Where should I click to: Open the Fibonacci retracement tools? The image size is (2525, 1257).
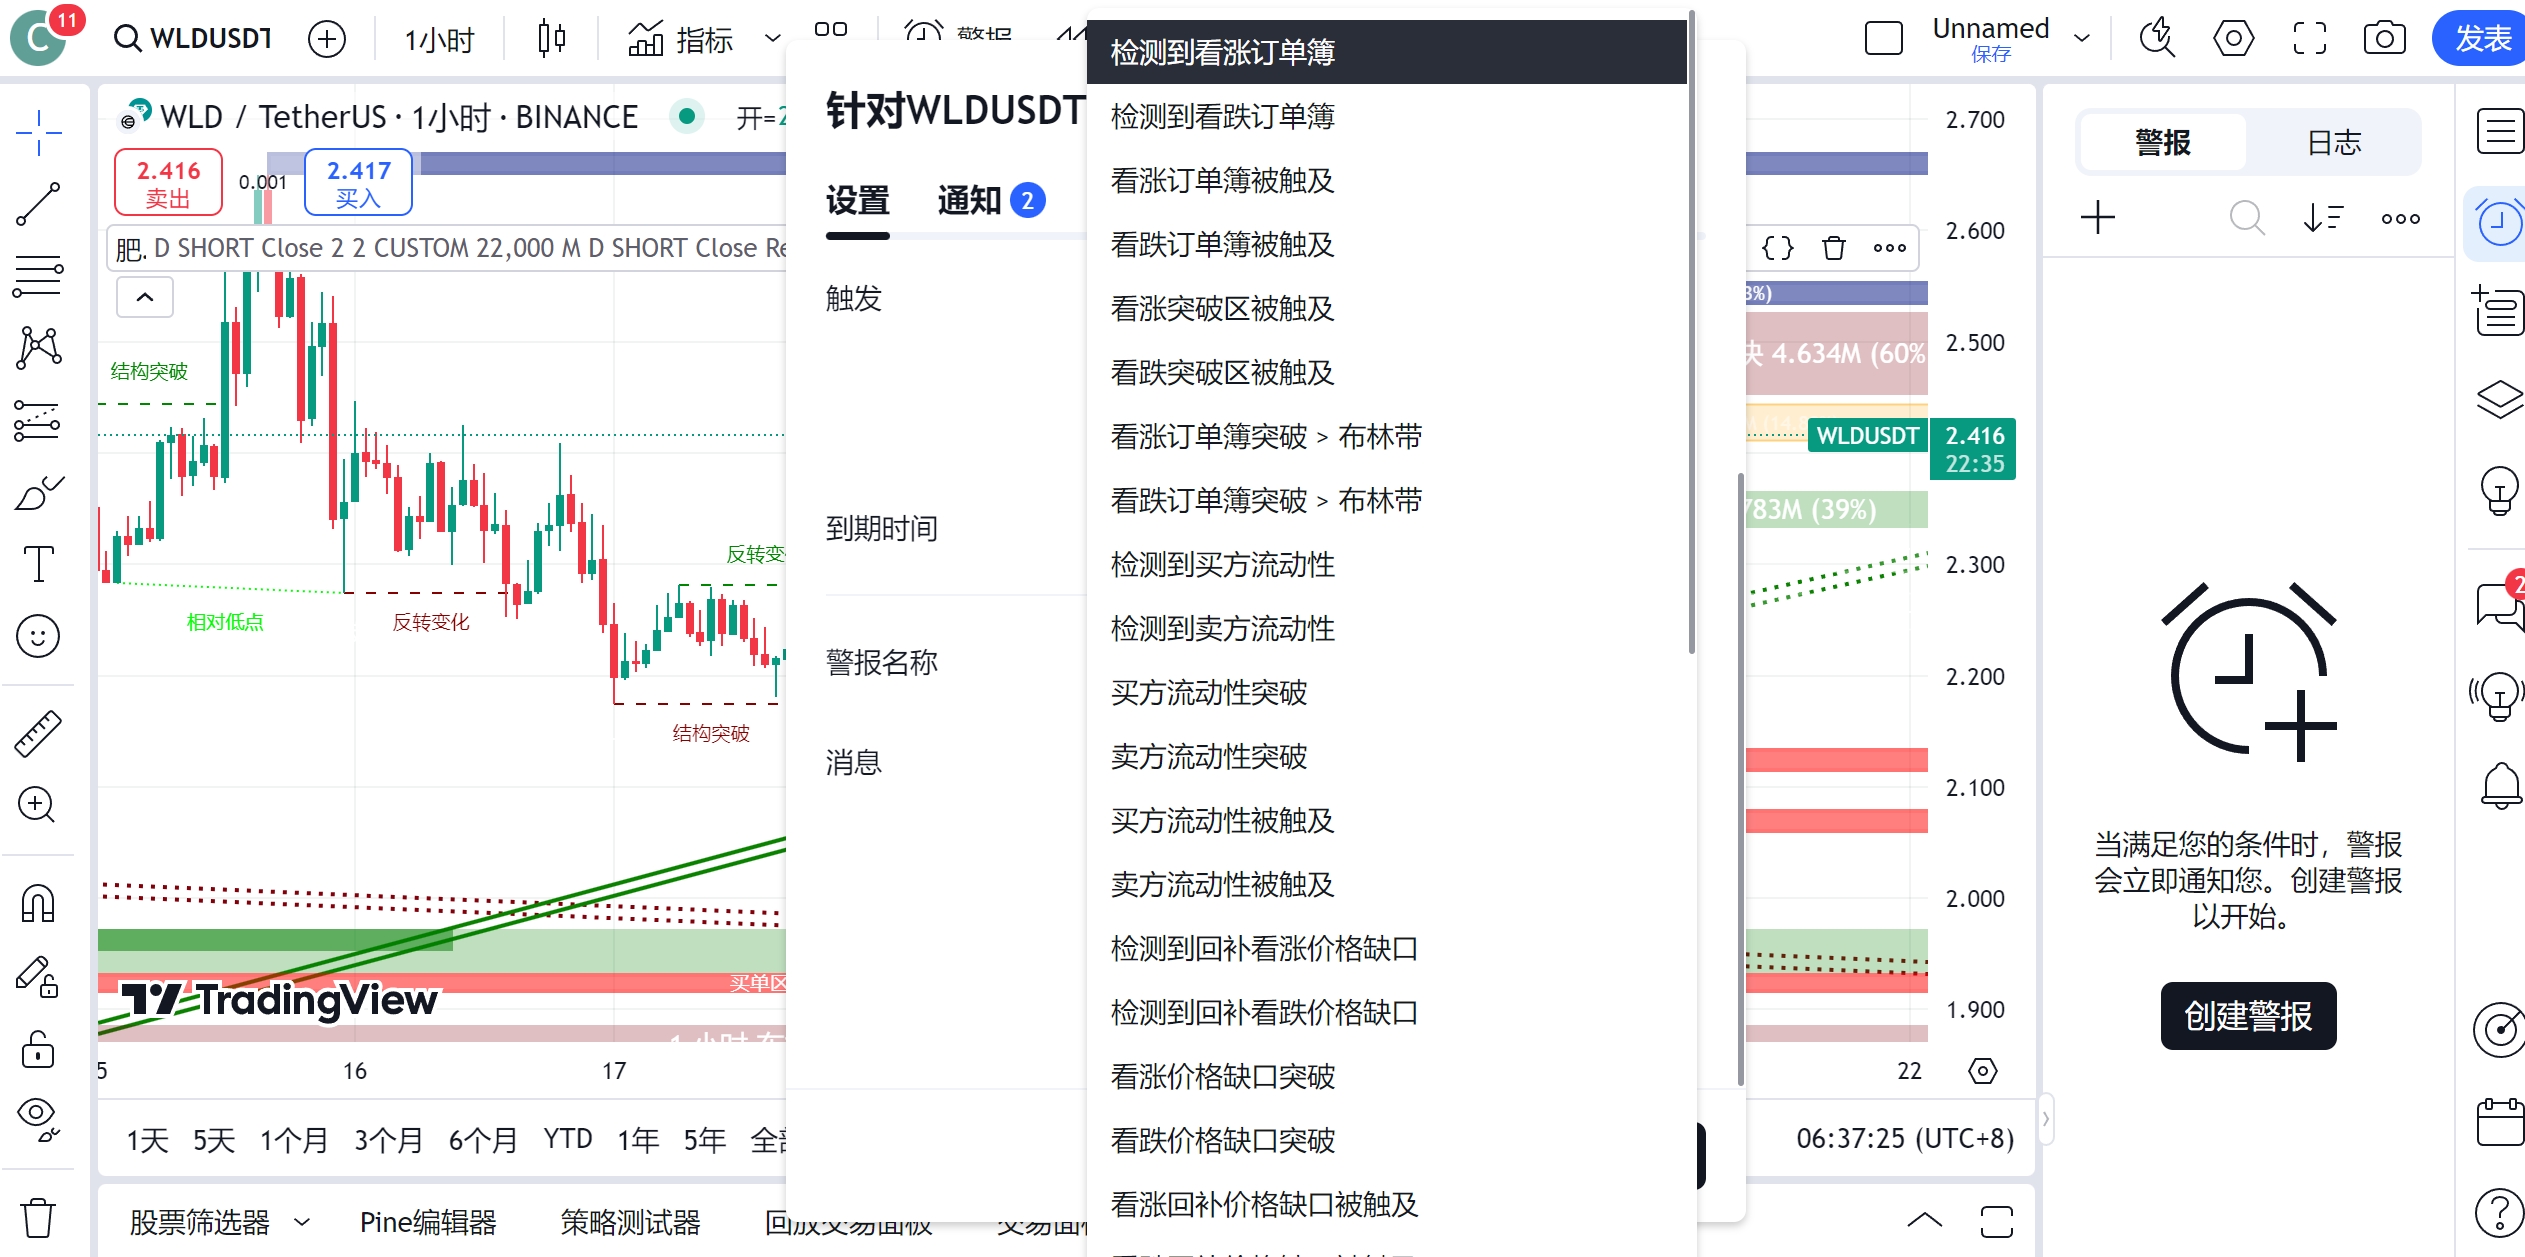click(39, 277)
